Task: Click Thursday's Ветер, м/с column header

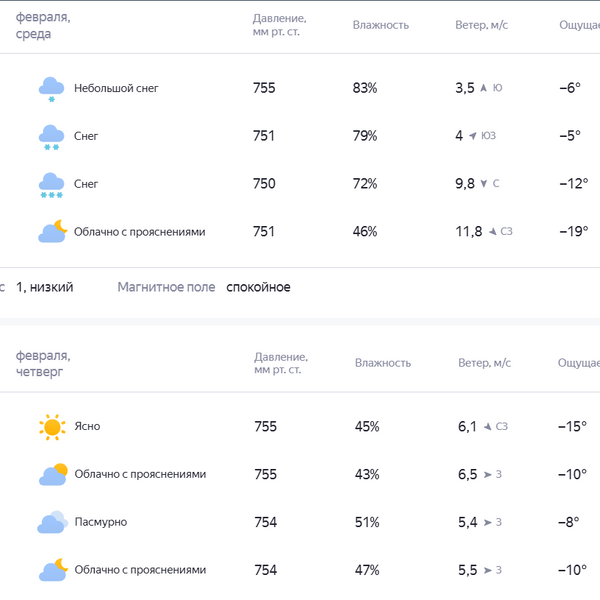Action: pos(485,363)
